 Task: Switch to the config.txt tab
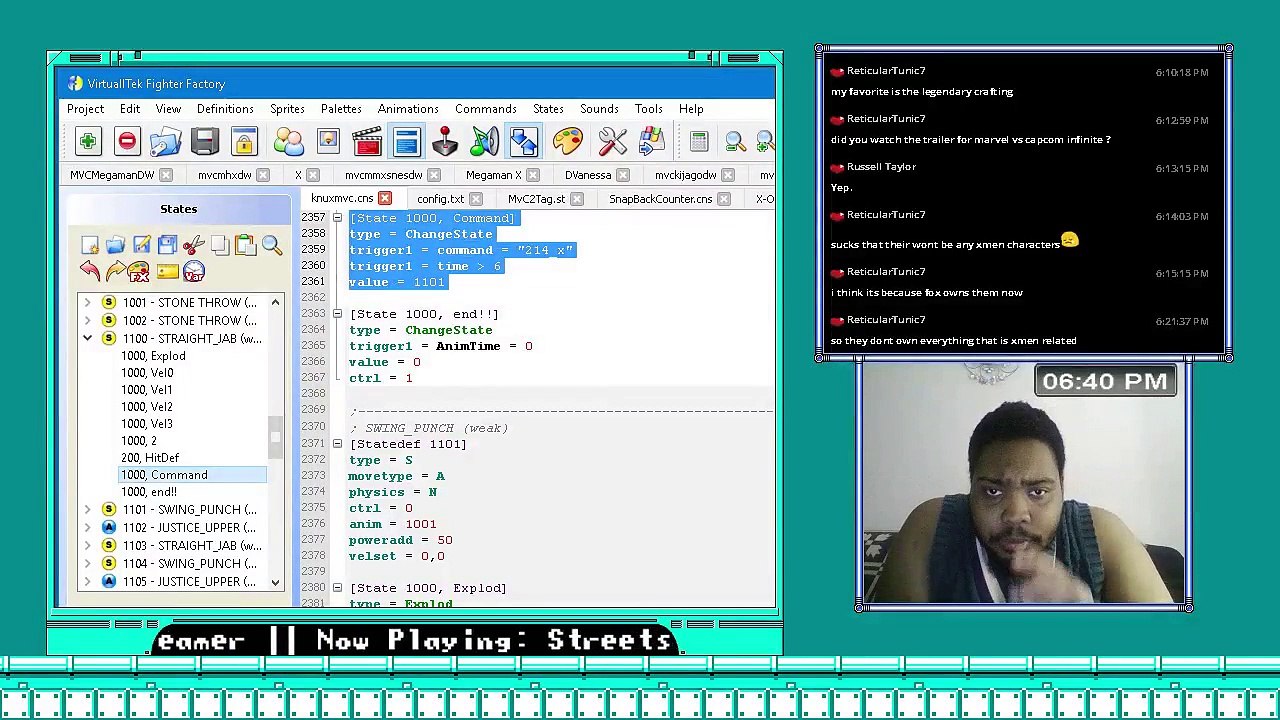coord(440,199)
